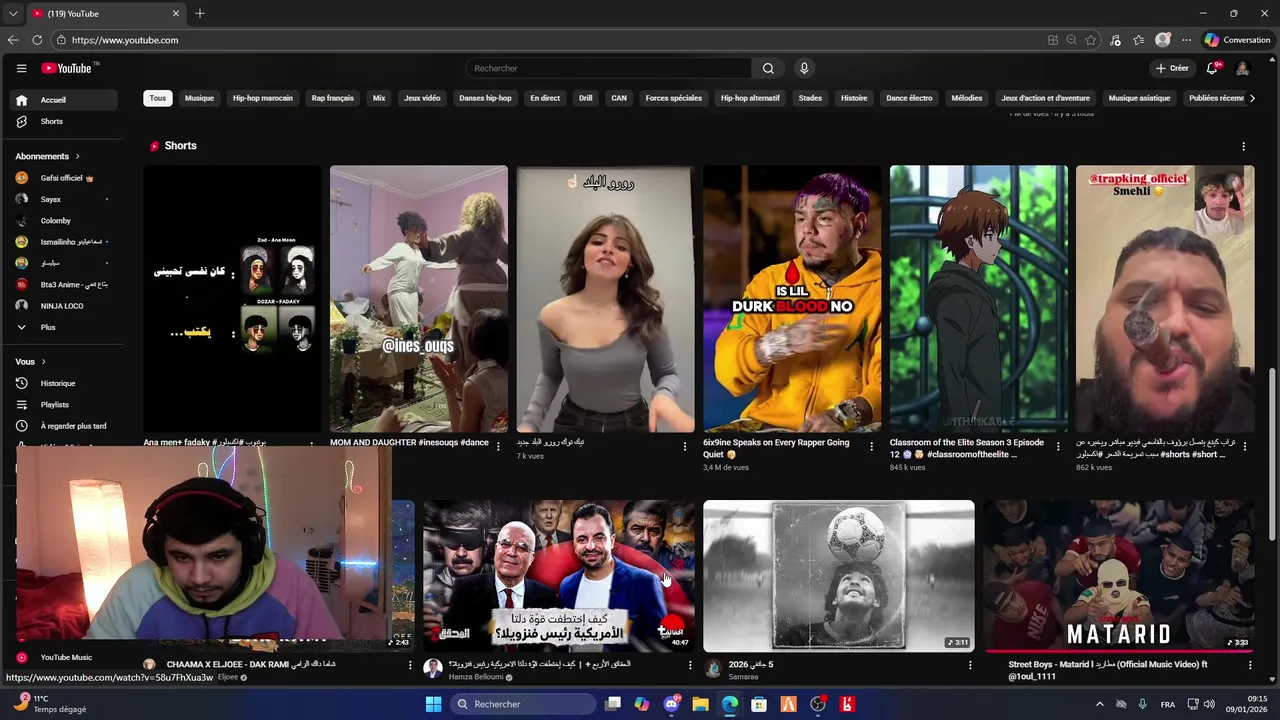The width and height of the screenshot is (1280, 720).
Task: Open options for Classroom of the Elite short
Action: (x=1058, y=446)
